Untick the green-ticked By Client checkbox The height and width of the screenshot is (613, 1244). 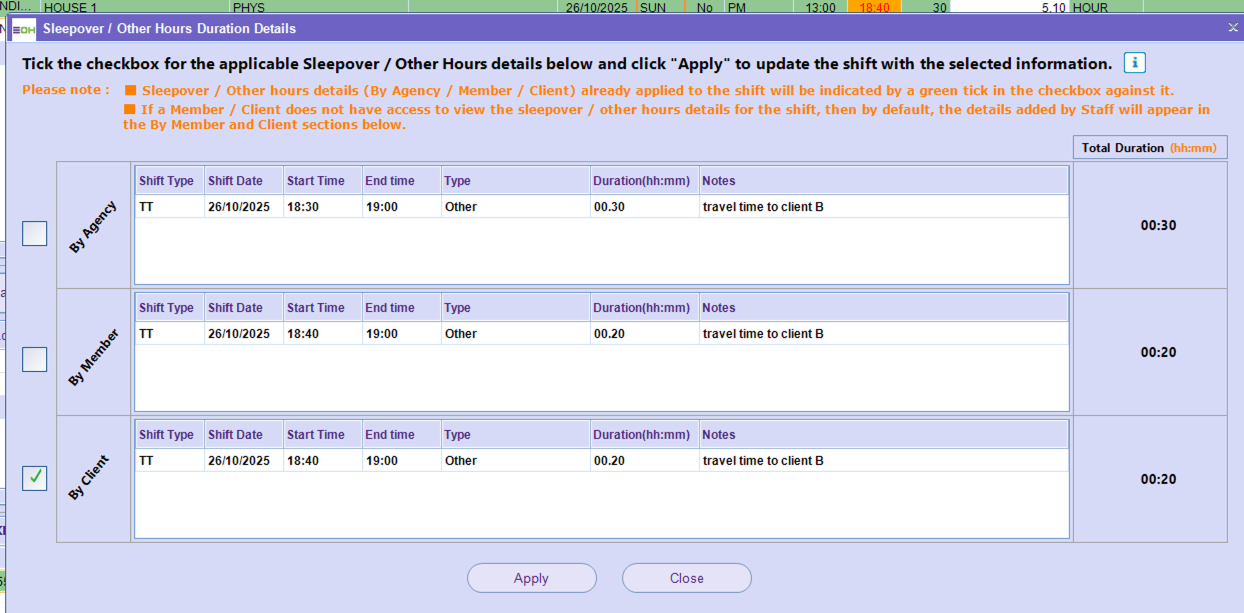(x=35, y=479)
